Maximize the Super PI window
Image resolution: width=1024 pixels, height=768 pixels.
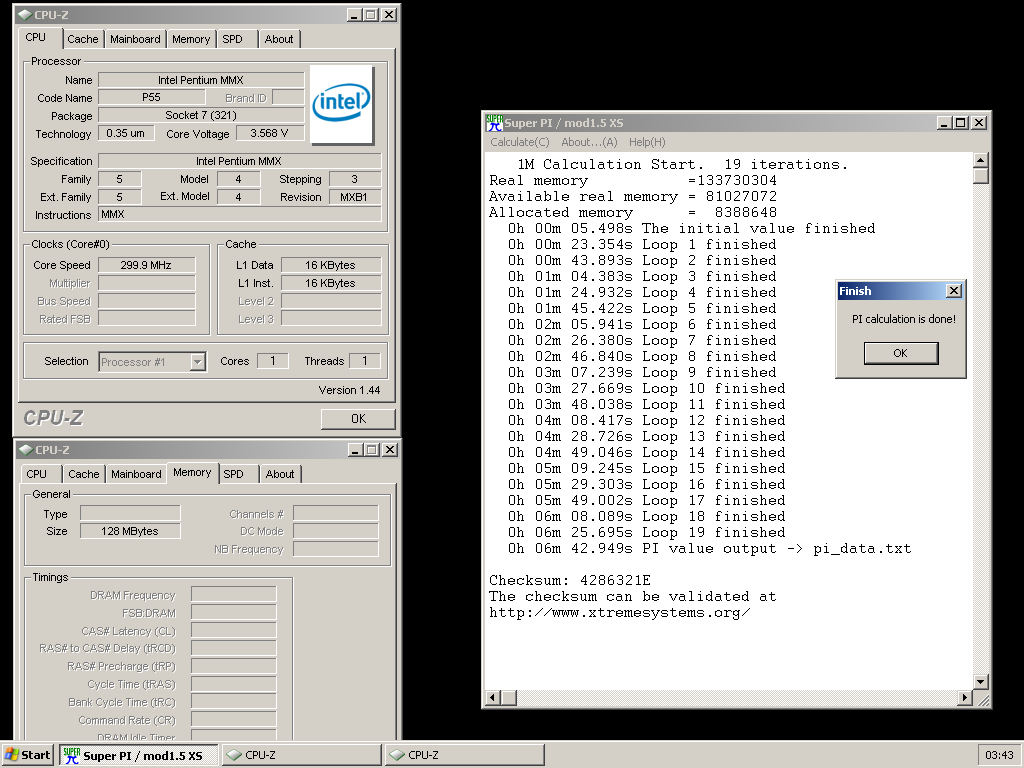click(960, 123)
